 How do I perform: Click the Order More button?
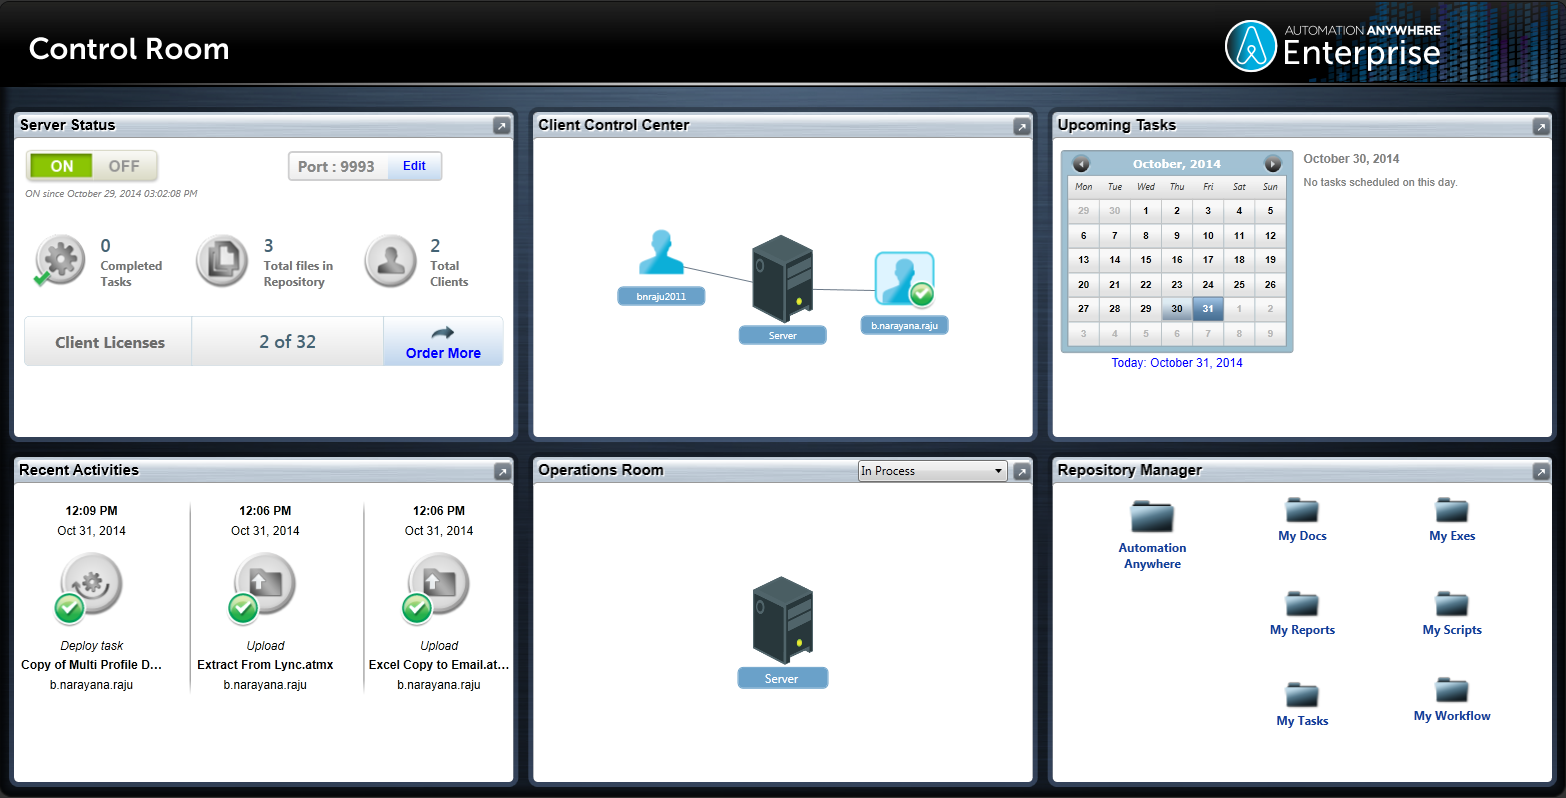pyautogui.click(x=442, y=345)
